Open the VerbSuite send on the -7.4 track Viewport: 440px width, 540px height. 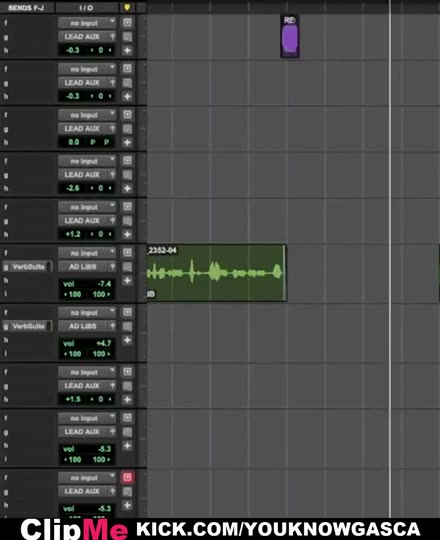coord(28,267)
